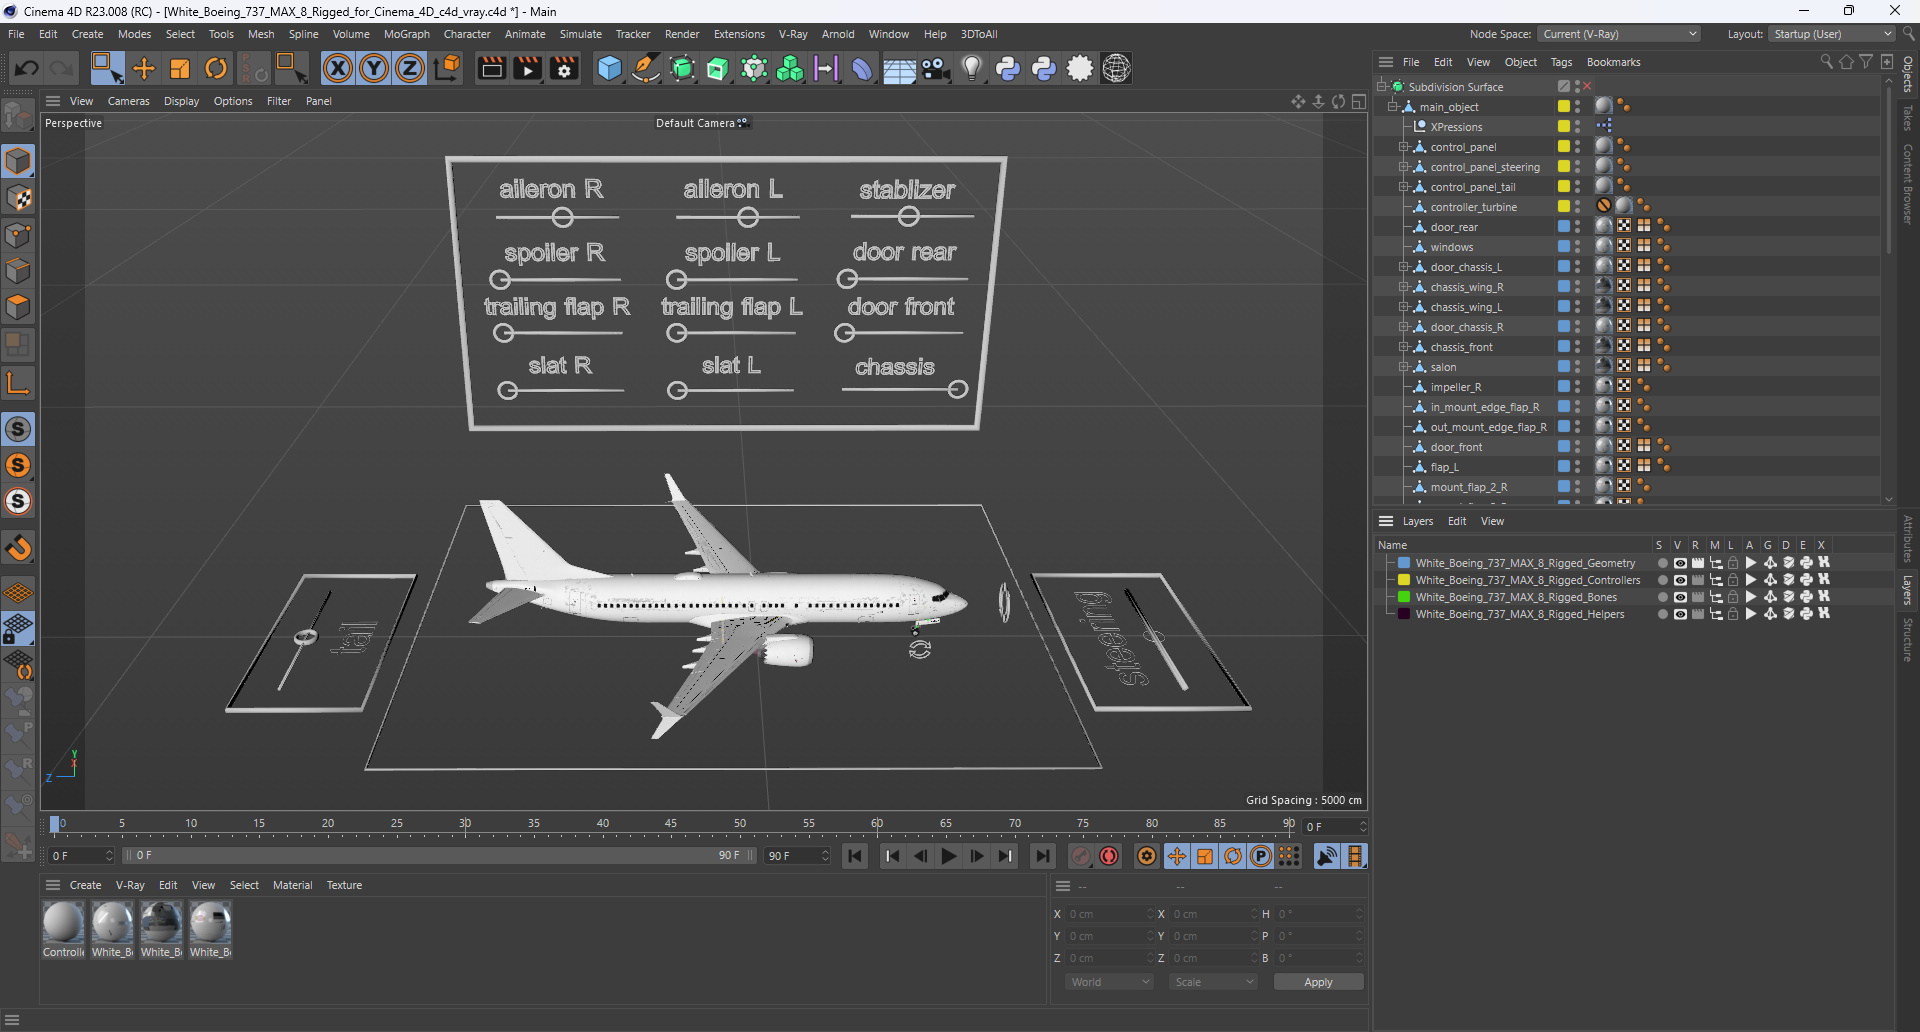Open the Scale mode dropdown
1920x1032 pixels.
(x=1213, y=982)
